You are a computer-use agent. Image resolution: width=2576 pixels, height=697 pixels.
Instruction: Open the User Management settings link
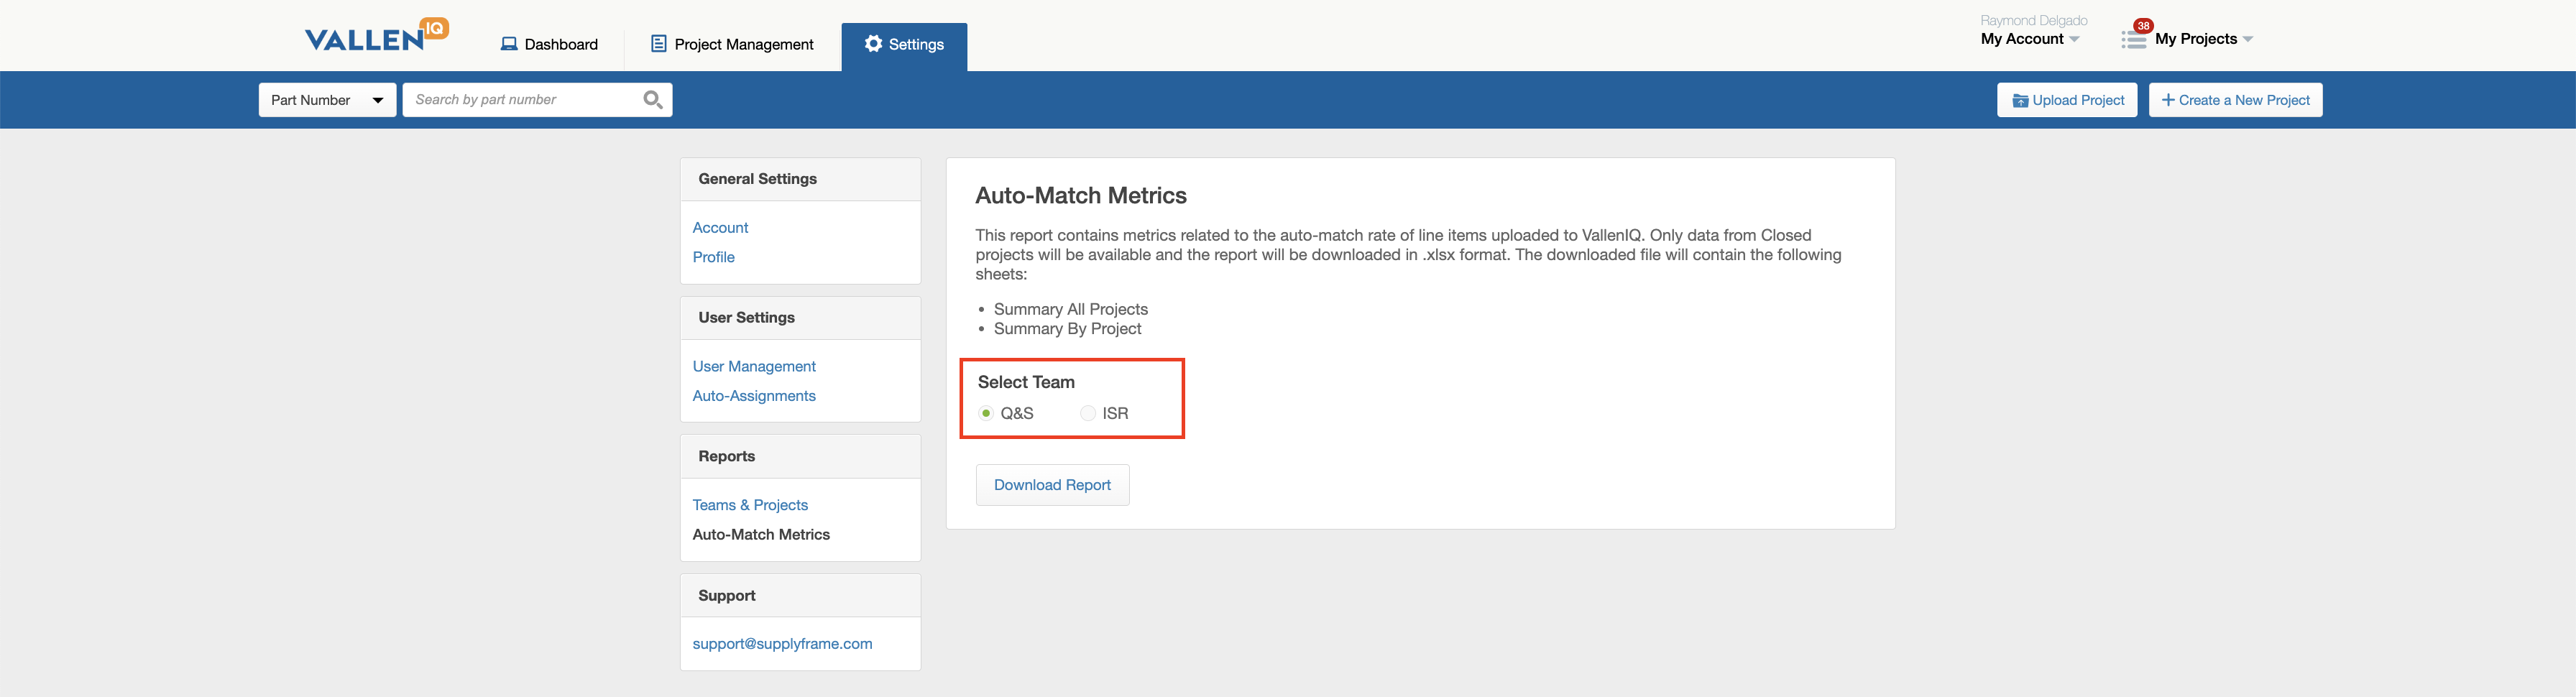pos(754,366)
